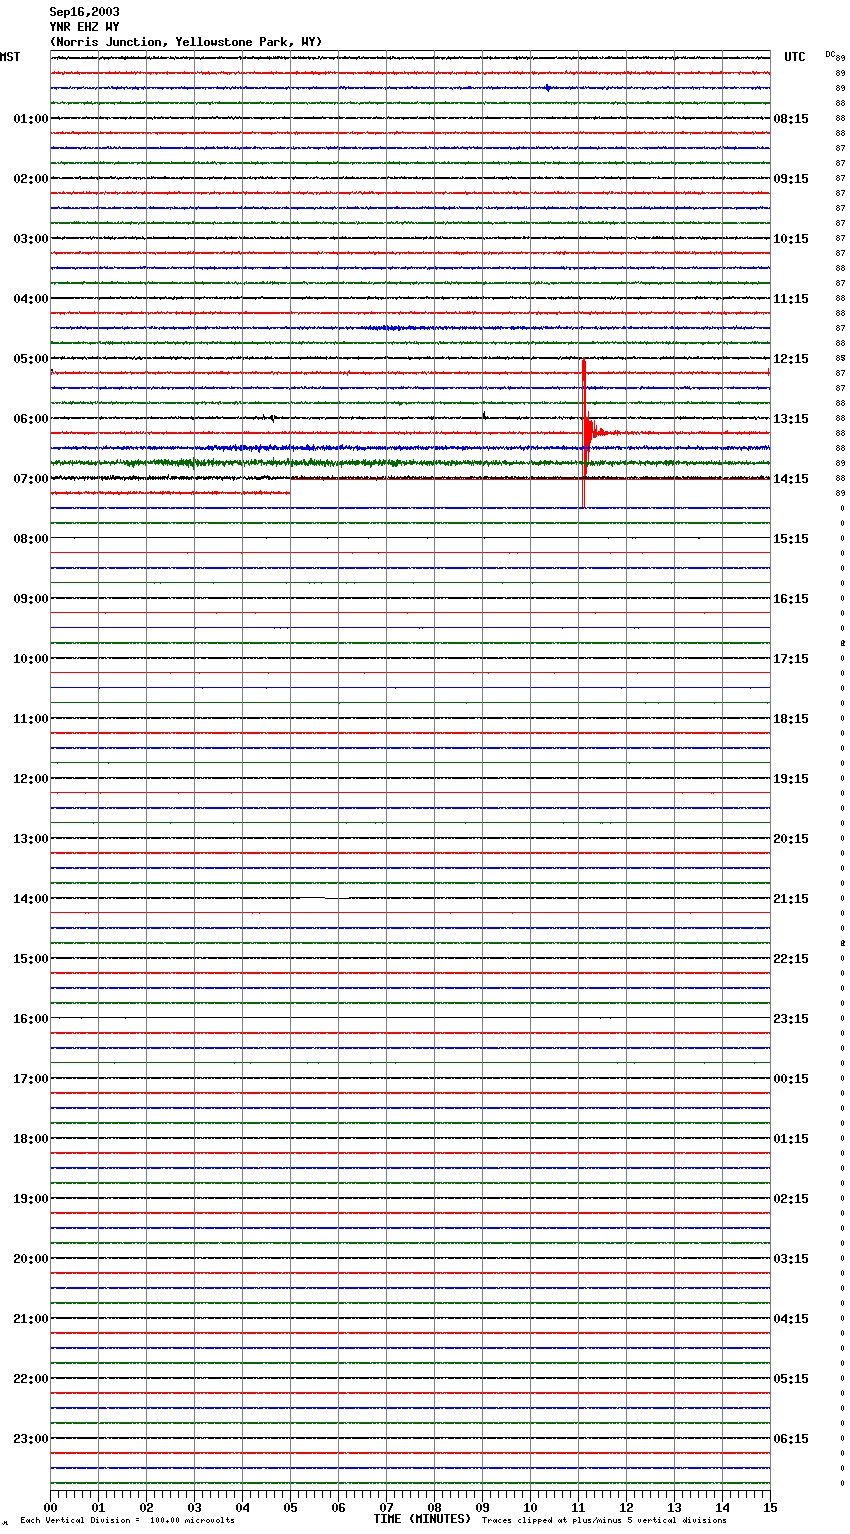
Task: Click the date label Sep16,2003
Action: click(x=84, y=12)
